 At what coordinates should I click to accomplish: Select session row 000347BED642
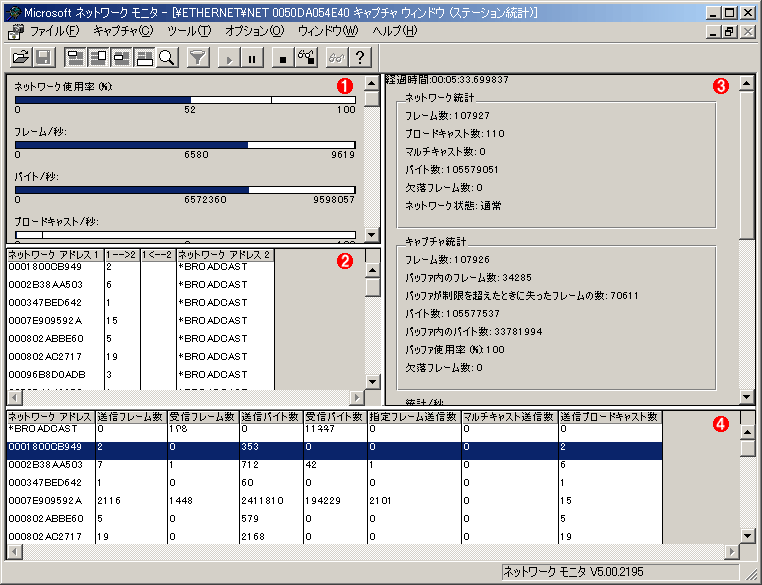[140, 303]
